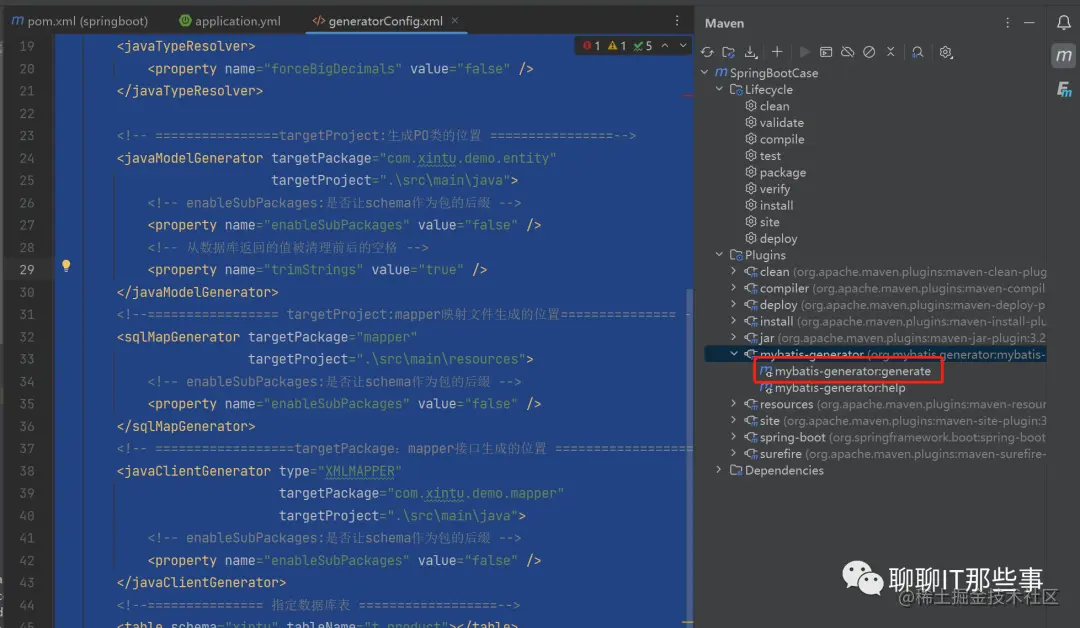This screenshot has width=1080, height=628.
Task: Reload all Maven projects
Action: 707,52
